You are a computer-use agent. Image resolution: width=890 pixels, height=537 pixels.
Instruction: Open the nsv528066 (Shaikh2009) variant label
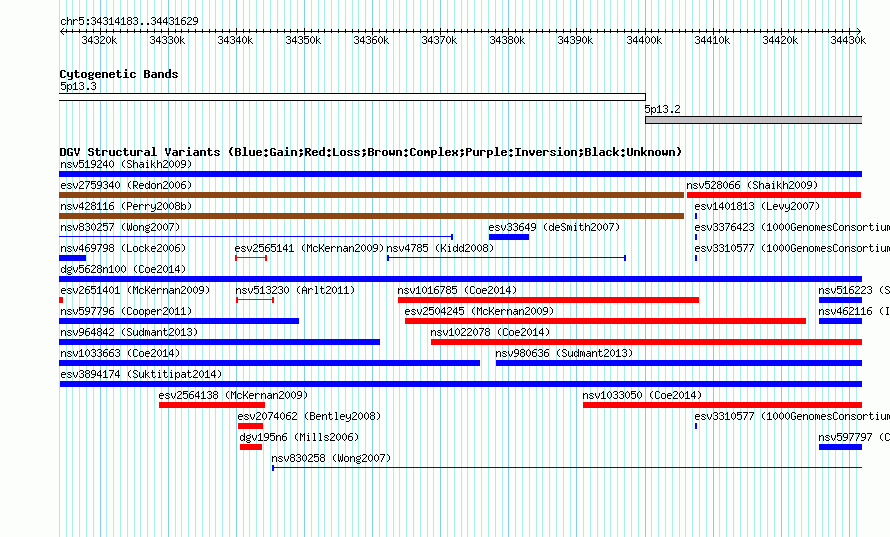click(x=752, y=185)
